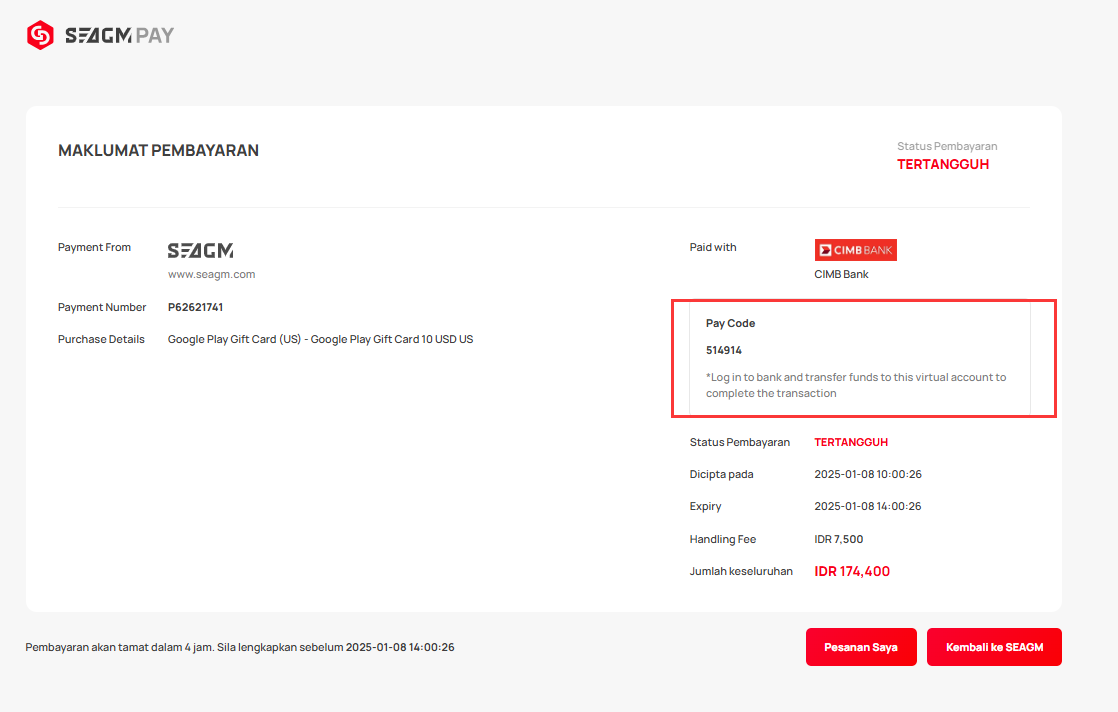Viewport: 1118px width, 712px height.
Task: Click the header TERTANGGUH payment status
Action: click(x=943, y=165)
